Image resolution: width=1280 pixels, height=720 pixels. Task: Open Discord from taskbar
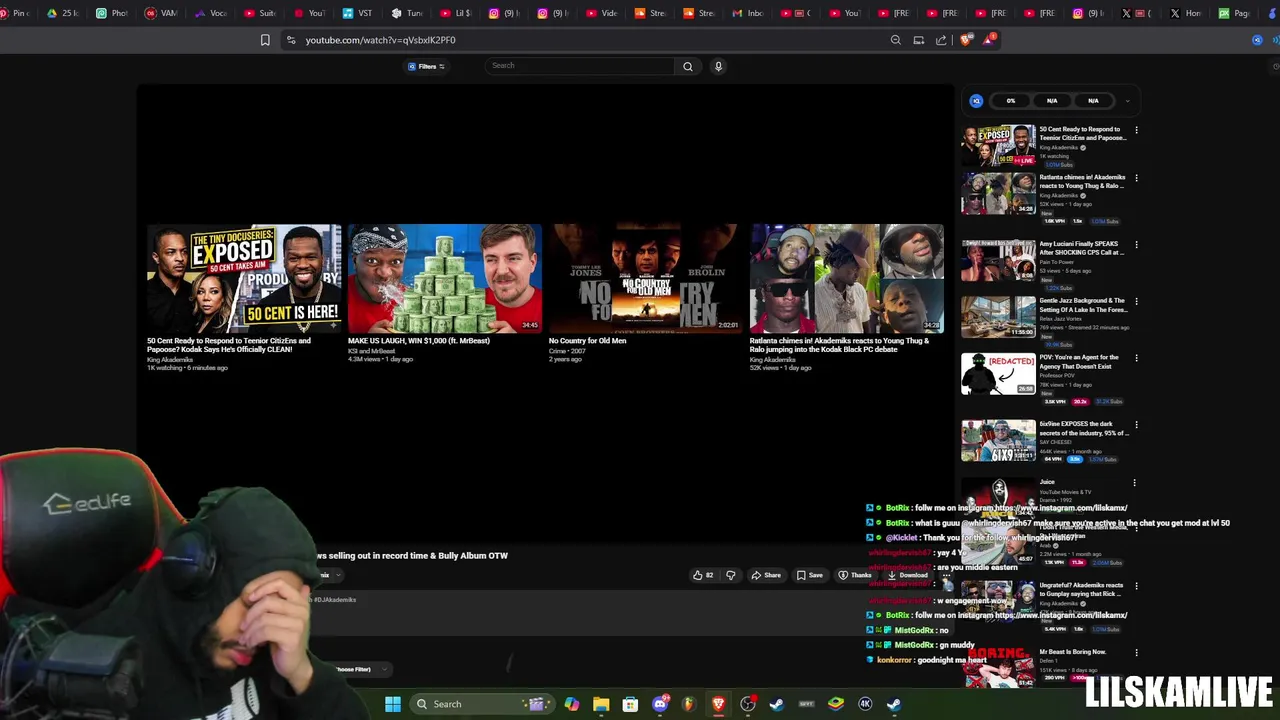point(660,704)
